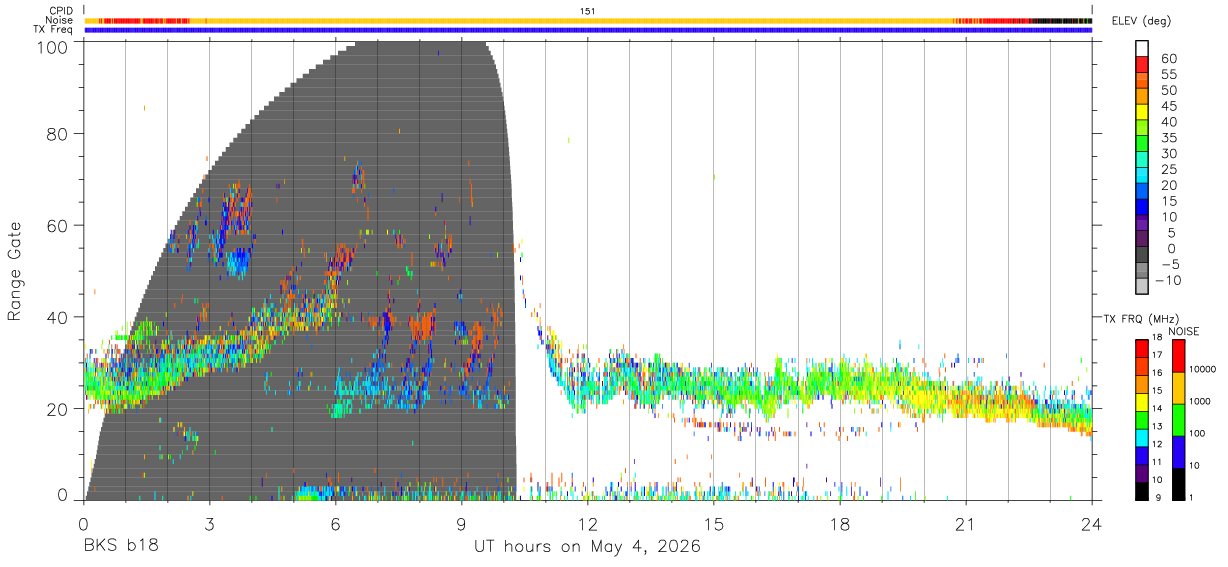Viewport: 1228px width, 567px height.
Task: Pick the light gray bottom elevation swatch
Action: [1142, 287]
